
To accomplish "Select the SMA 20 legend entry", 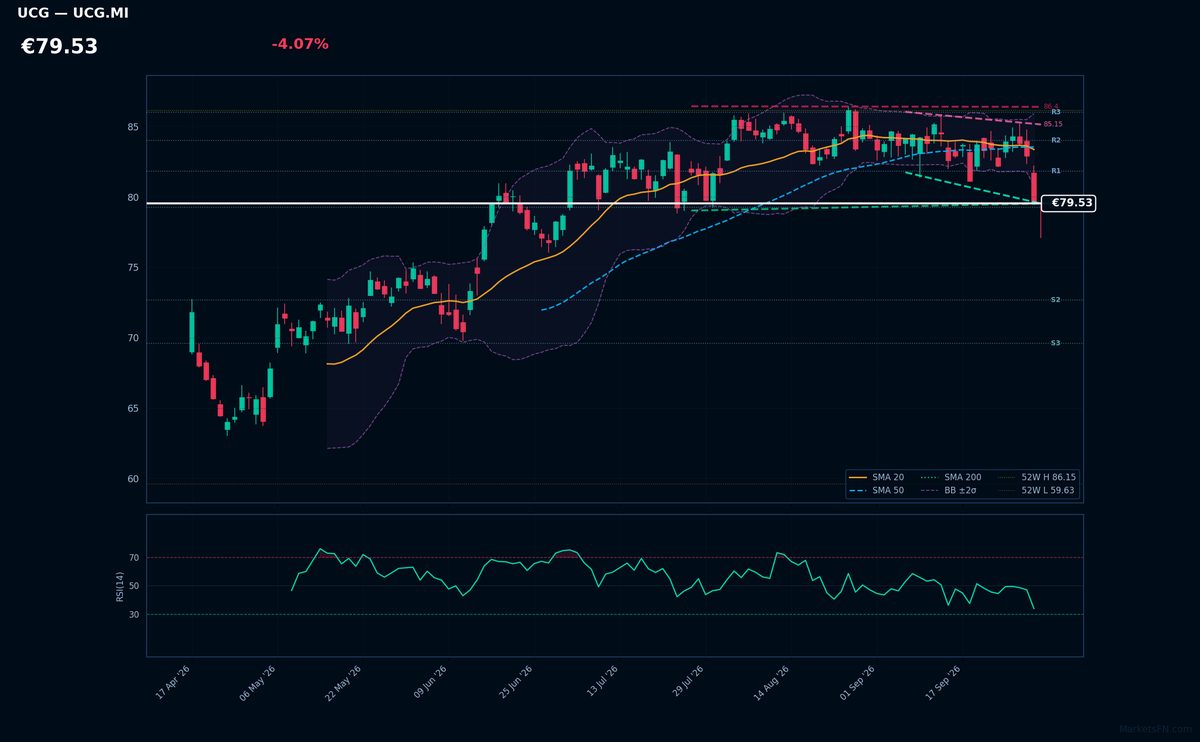I will click(877, 477).
